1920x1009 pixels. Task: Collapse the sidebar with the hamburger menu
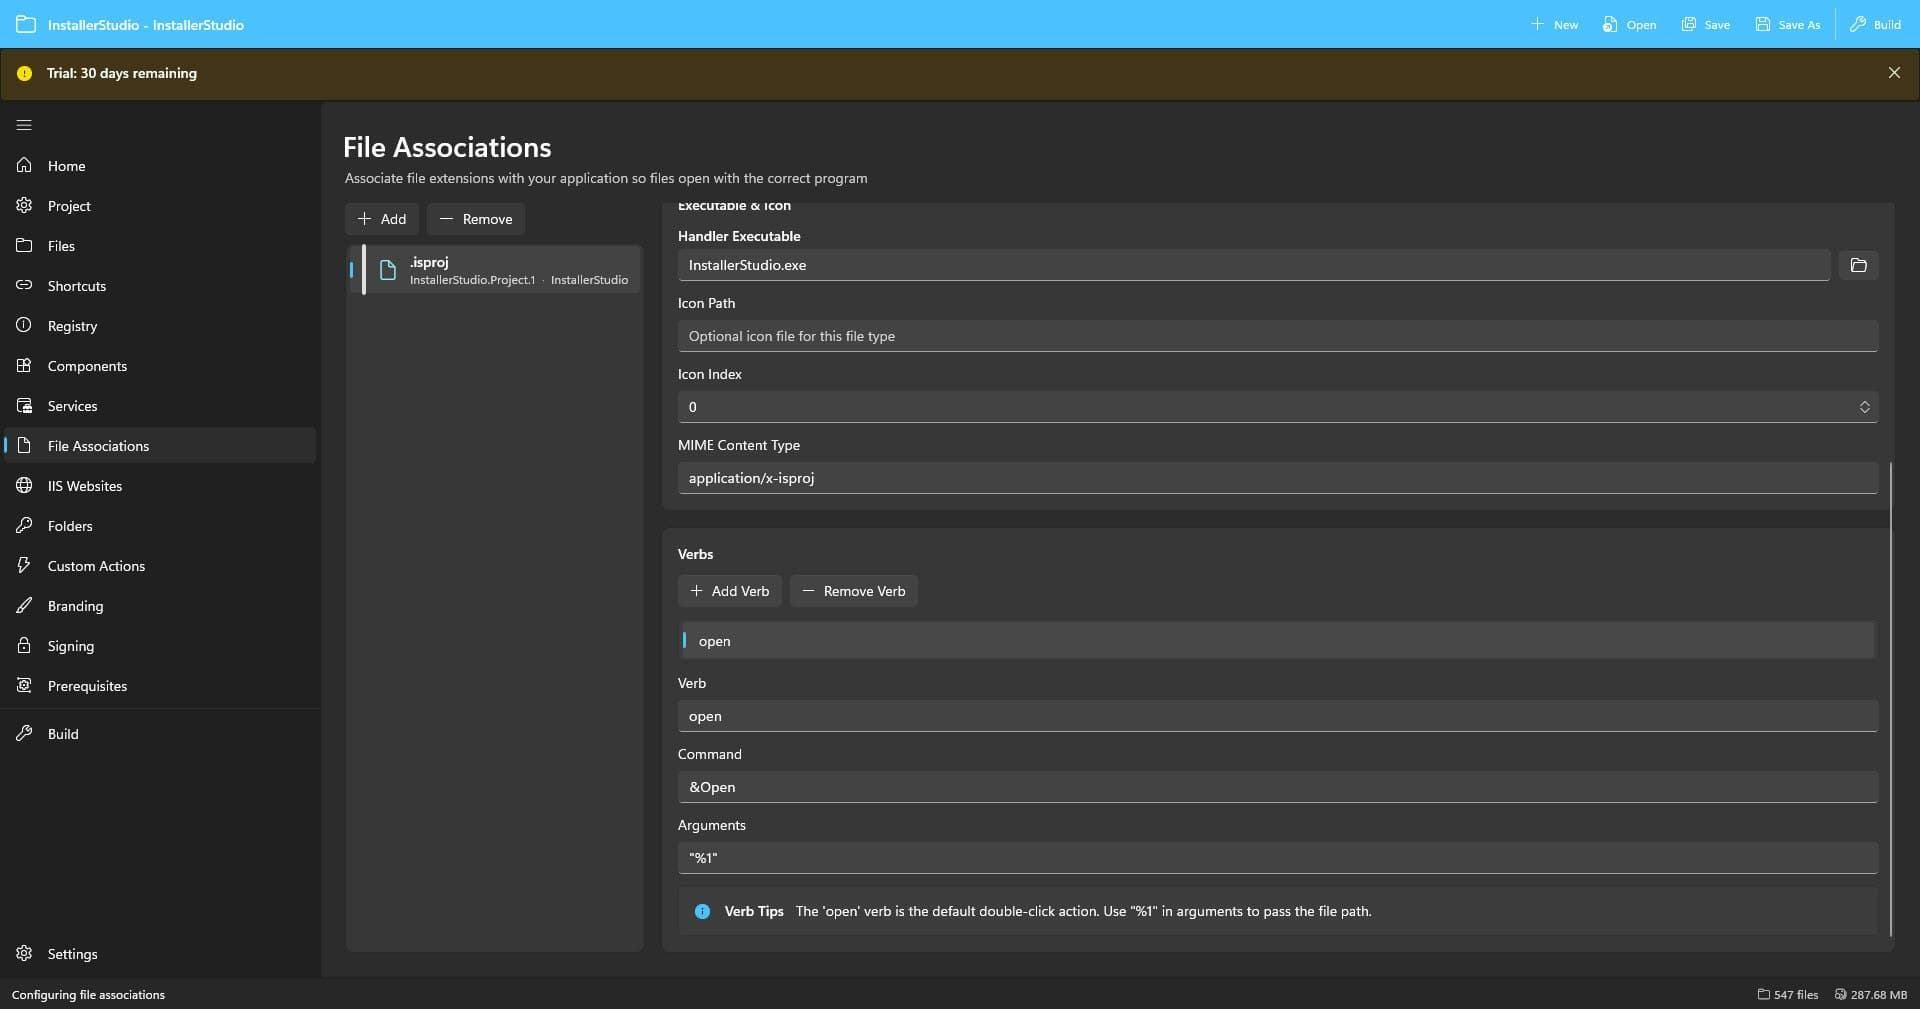tap(23, 124)
